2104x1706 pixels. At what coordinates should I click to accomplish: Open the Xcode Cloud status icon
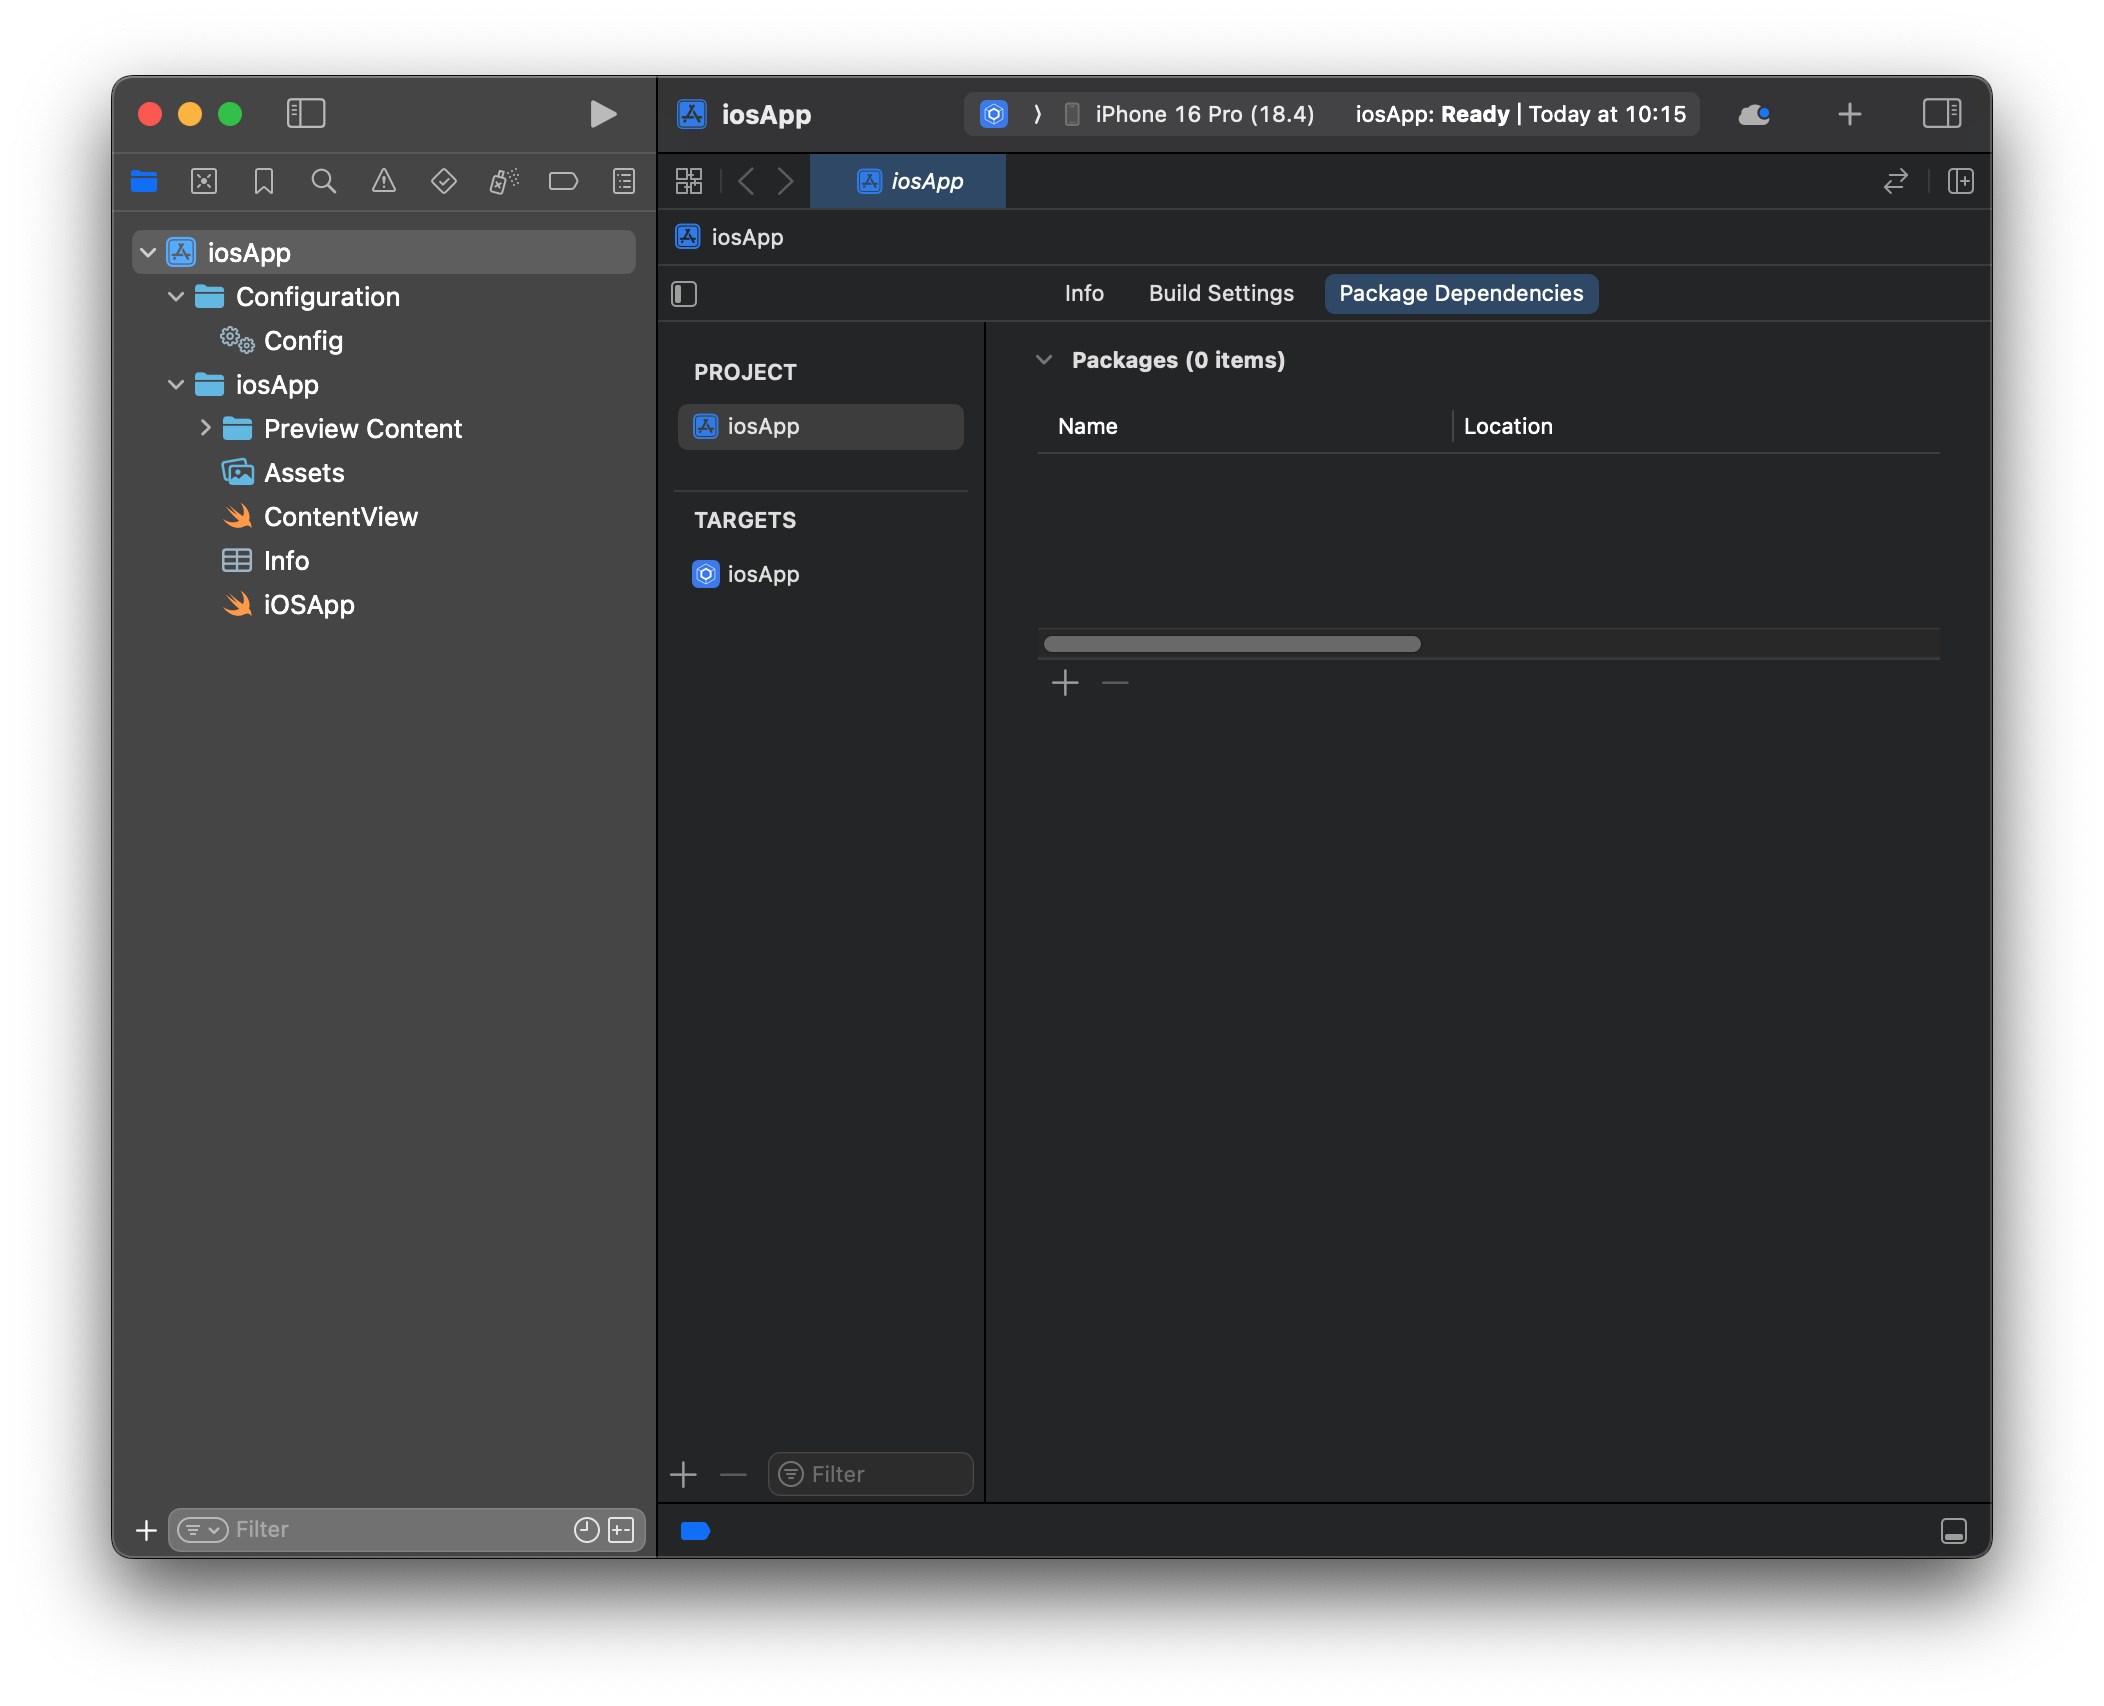pyautogui.click(x=1755, y=114)
